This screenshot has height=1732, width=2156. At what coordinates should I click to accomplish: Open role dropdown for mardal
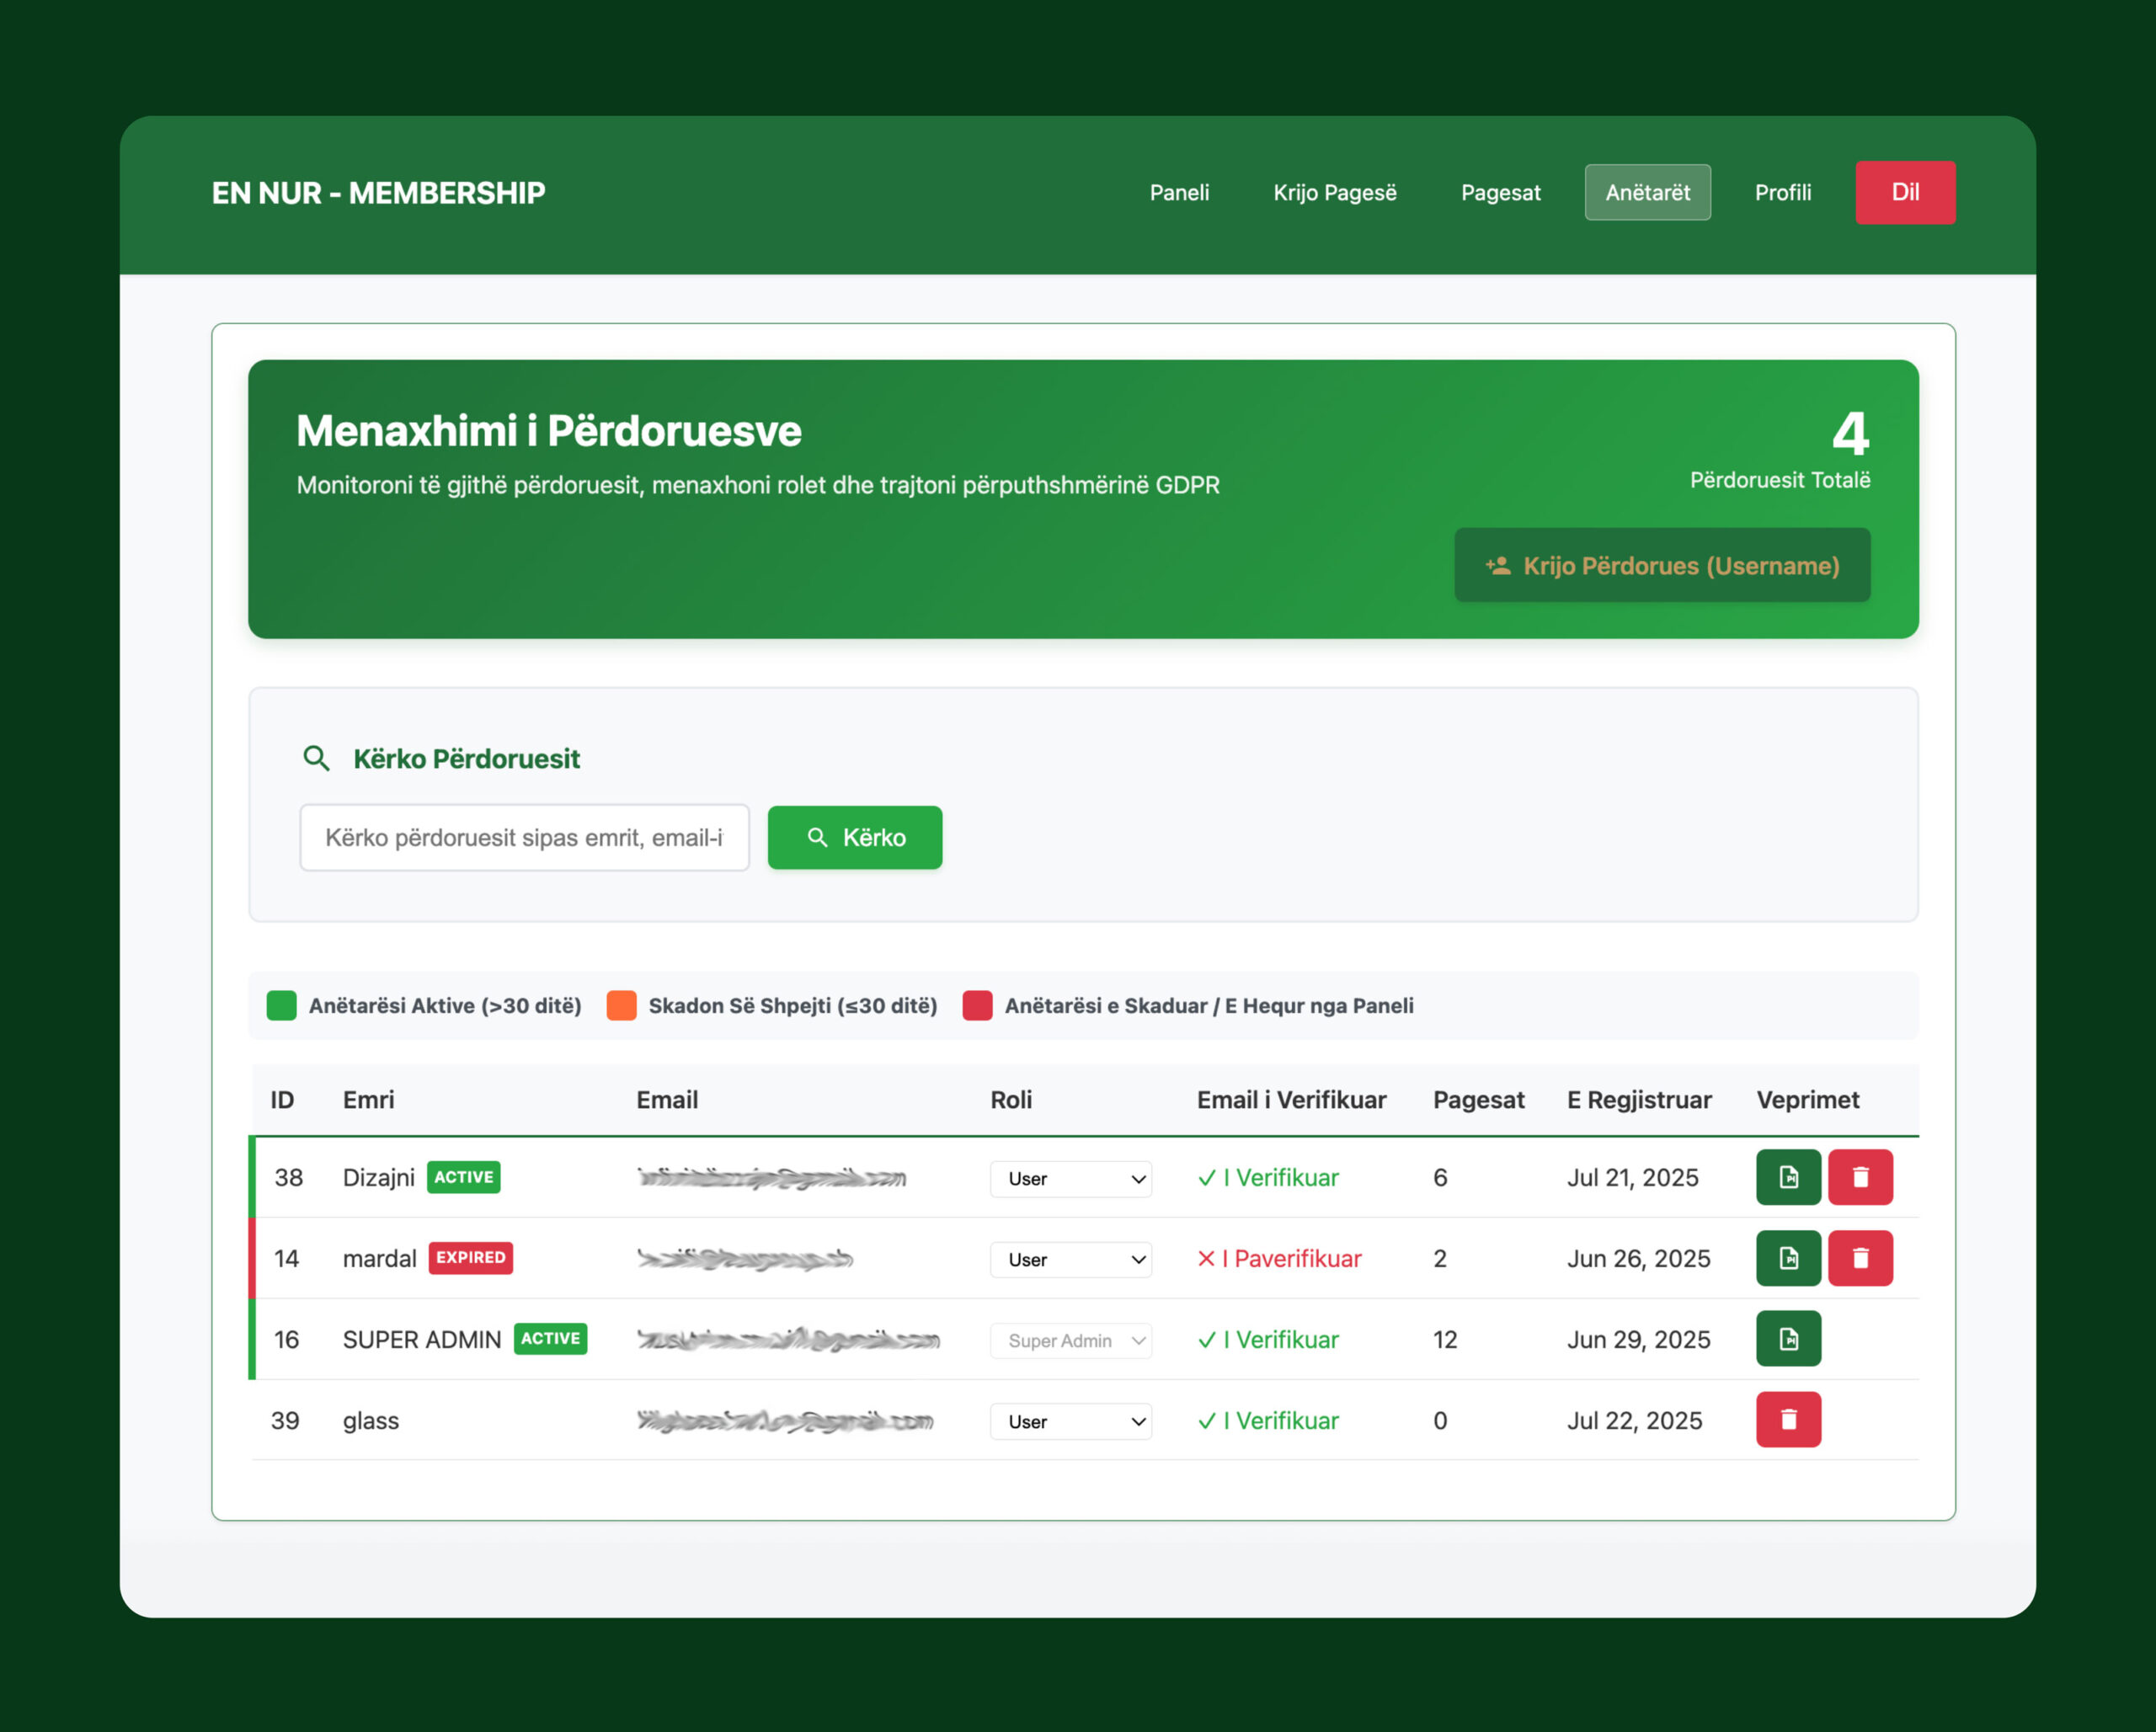pyautogui.click(x=1070, y=1260)
